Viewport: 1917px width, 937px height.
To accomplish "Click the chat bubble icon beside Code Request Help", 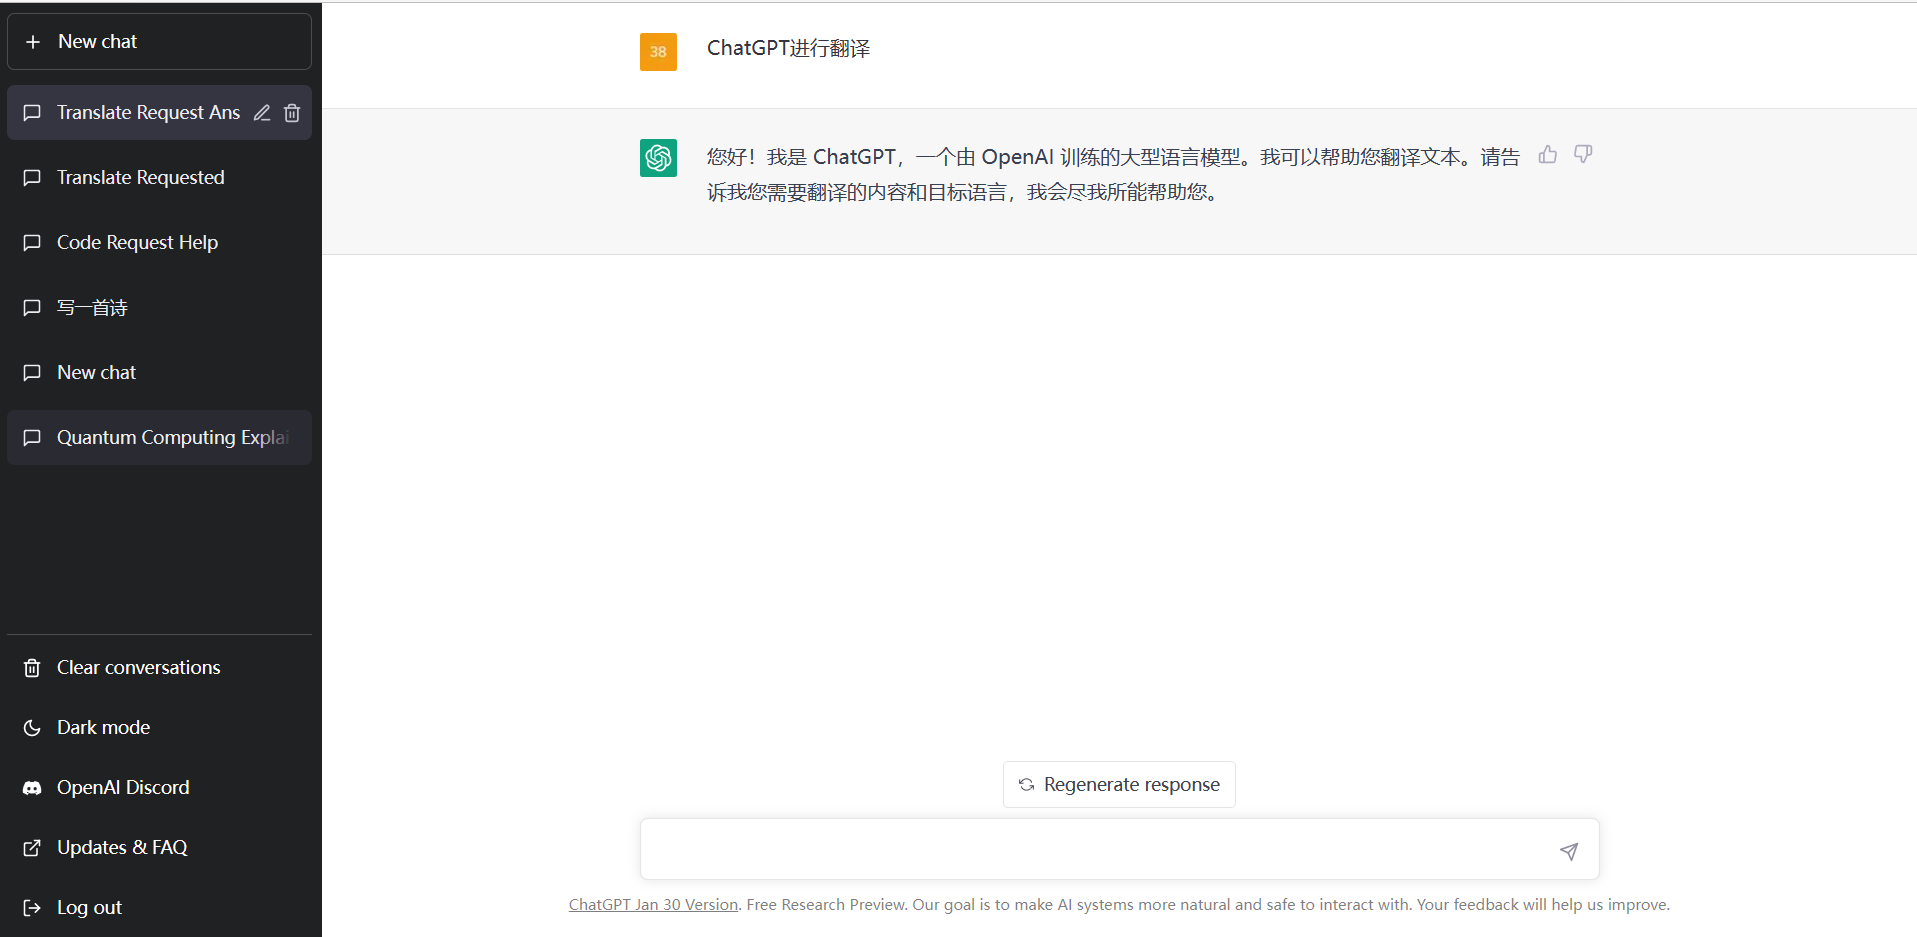I will tap(32, 243).
